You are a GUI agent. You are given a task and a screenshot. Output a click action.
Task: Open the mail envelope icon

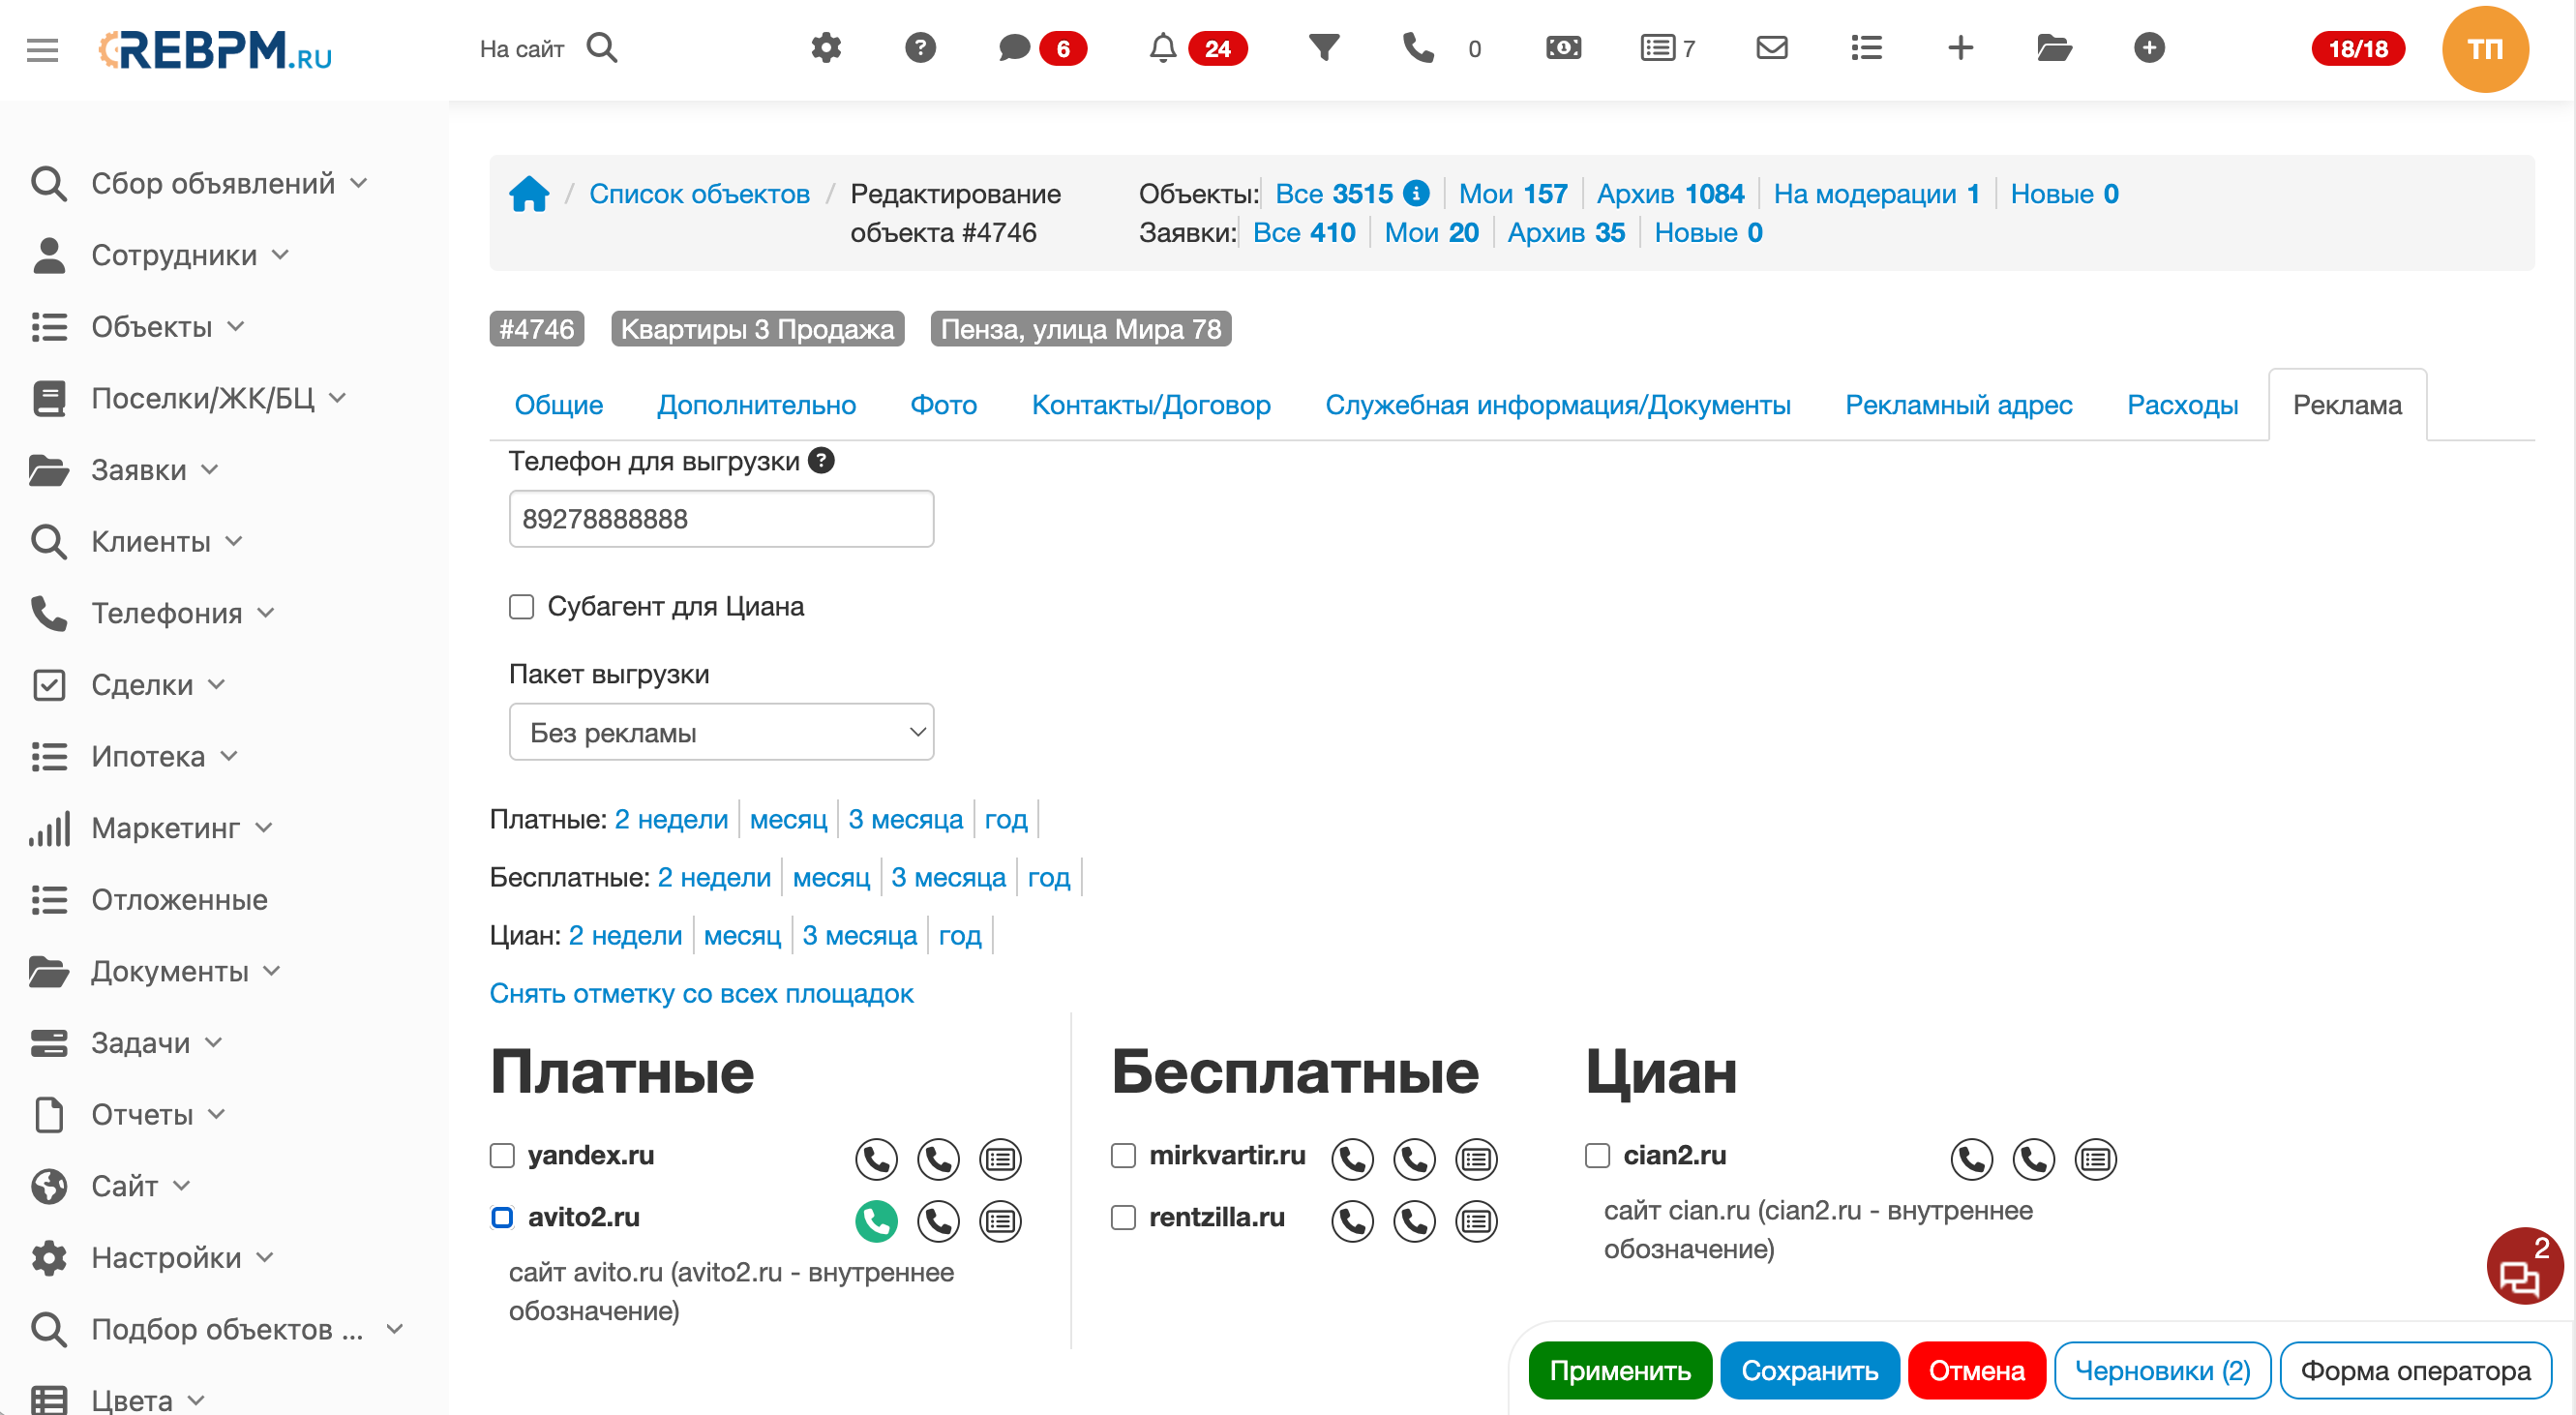tap(1772, 48)
